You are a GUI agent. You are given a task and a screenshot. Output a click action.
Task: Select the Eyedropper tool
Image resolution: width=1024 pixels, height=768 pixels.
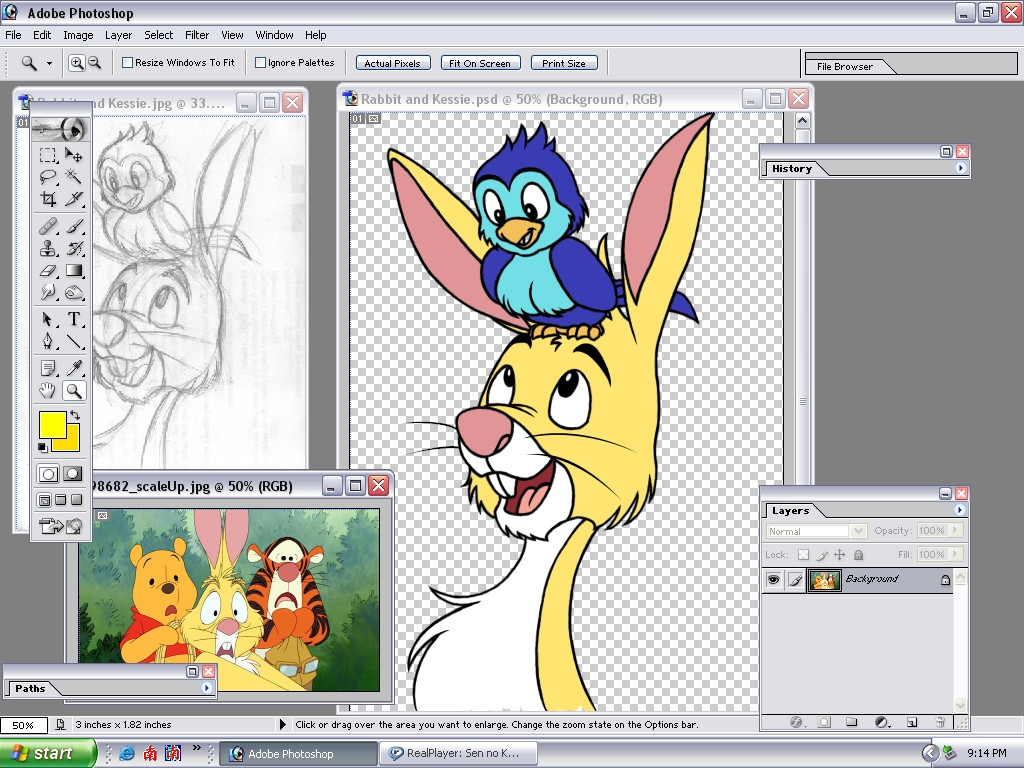pyautogui.click(x=74, y=368)
